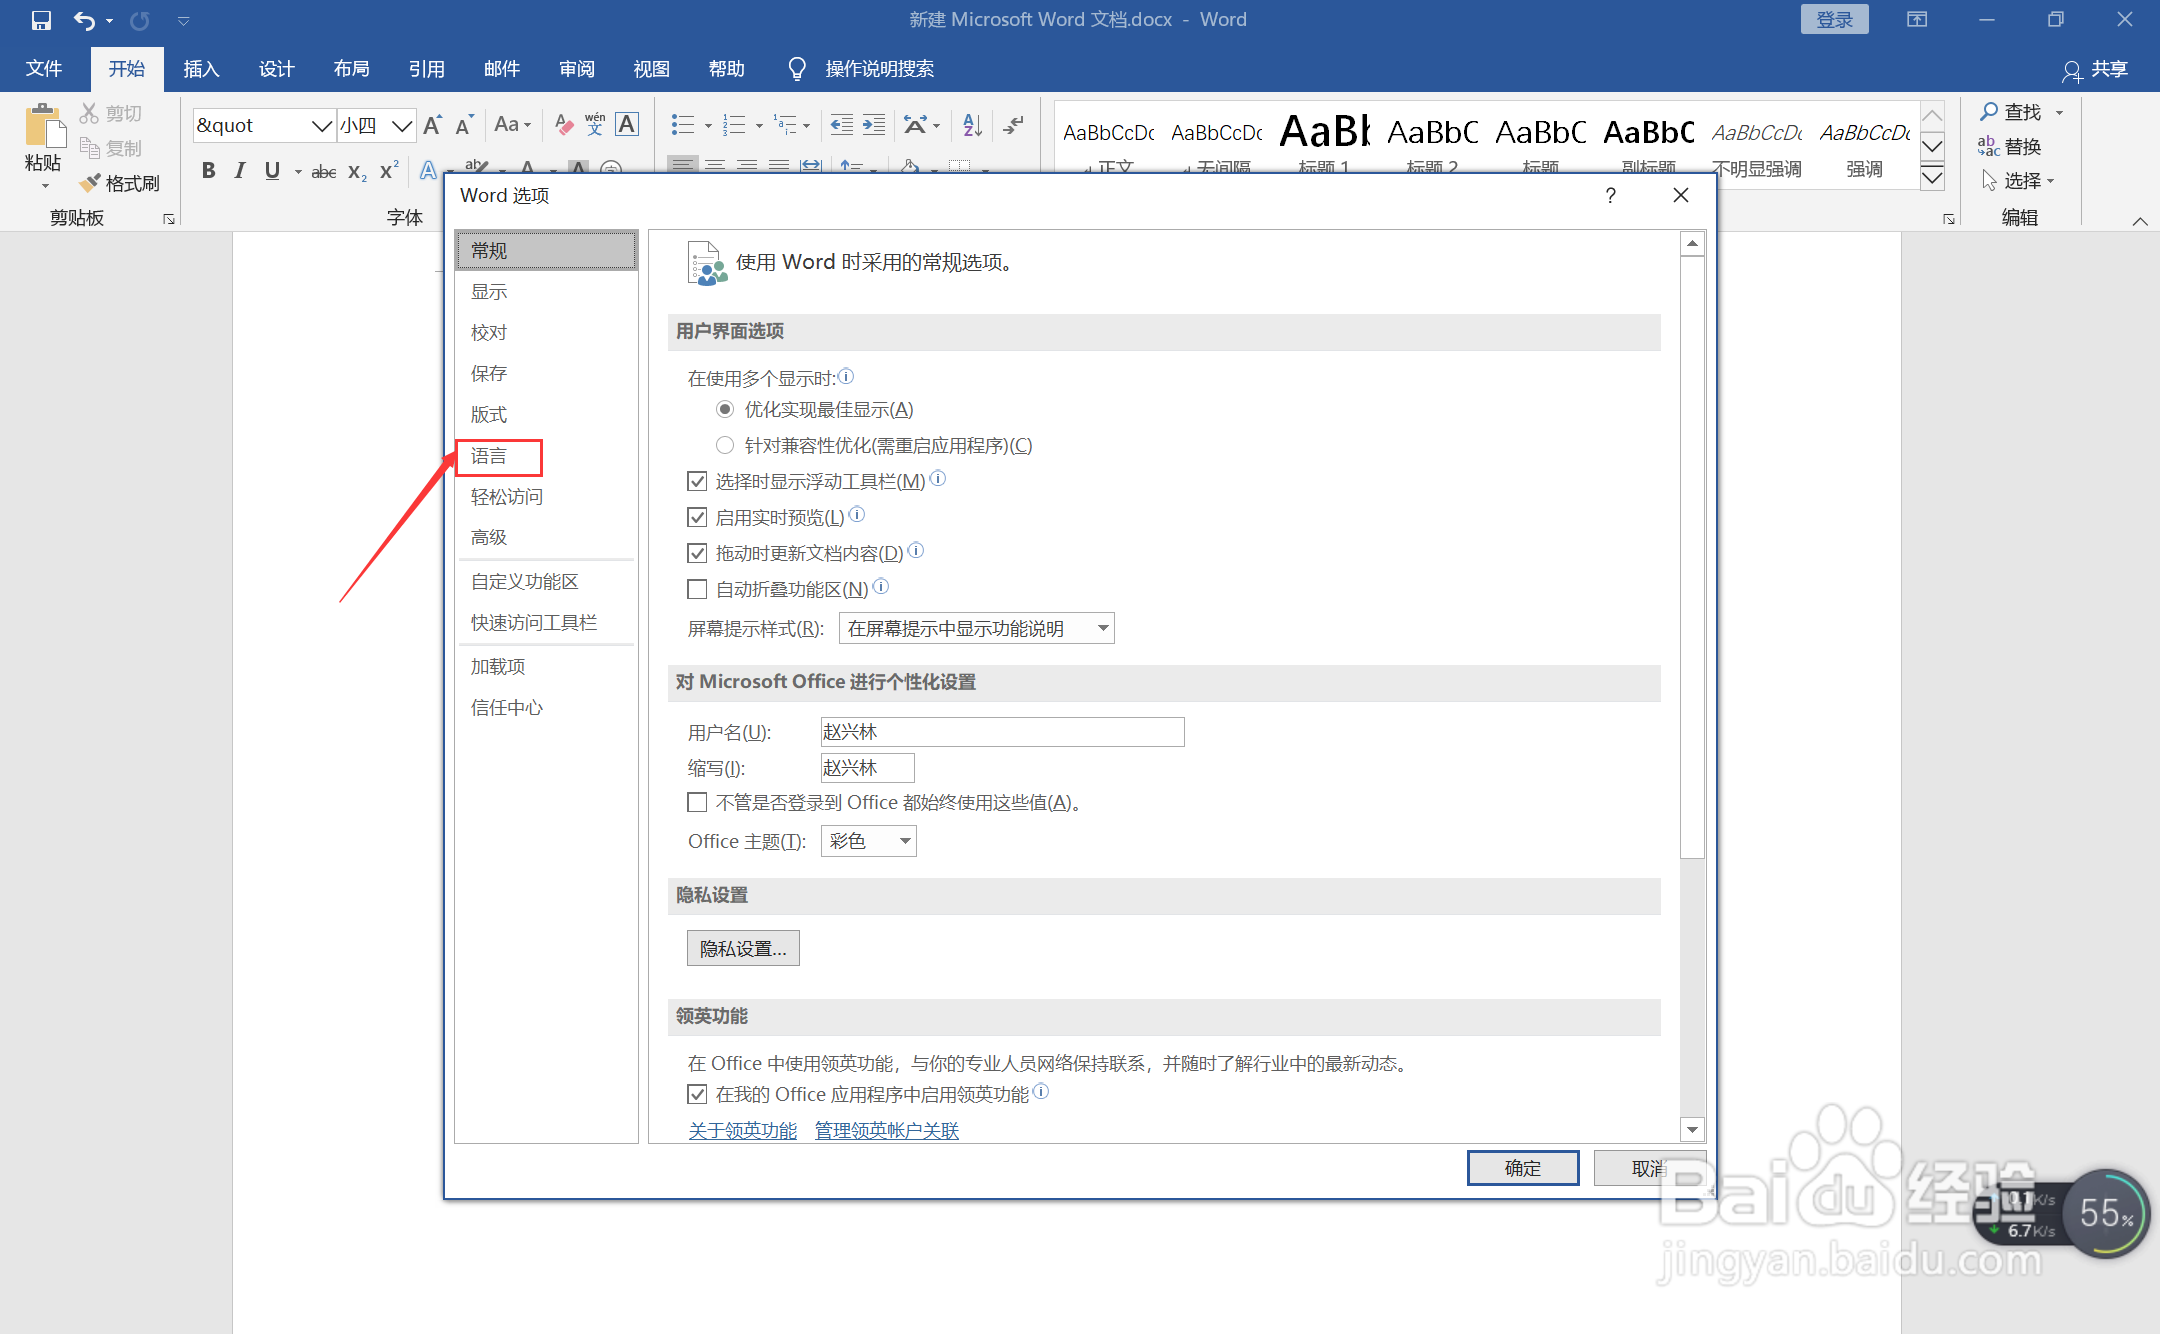Viewport: 2160px width, 1334px height.
Task: Click the help question mark in Word Options
Action: coord(1610,196)
